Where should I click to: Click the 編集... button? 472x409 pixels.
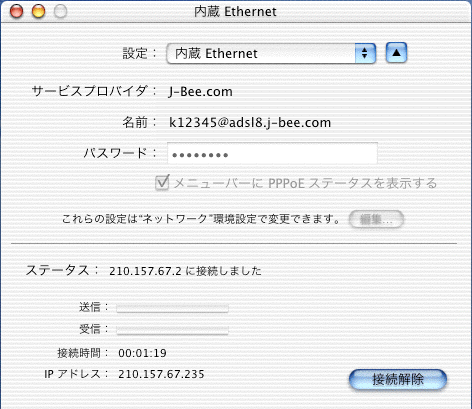376,219
